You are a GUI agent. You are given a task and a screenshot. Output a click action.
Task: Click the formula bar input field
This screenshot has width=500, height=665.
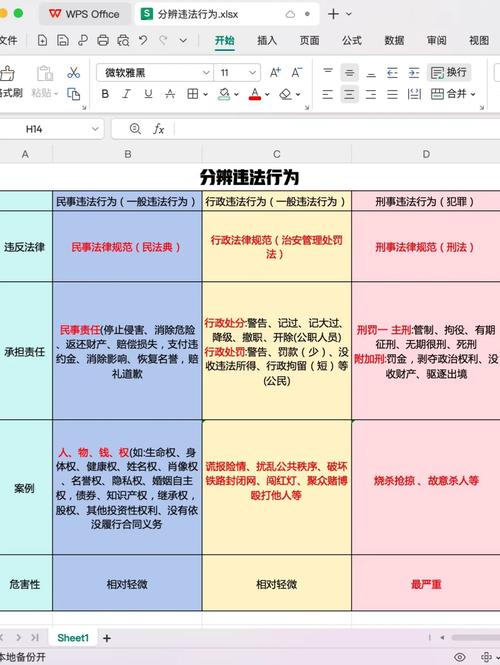(337, 129)
